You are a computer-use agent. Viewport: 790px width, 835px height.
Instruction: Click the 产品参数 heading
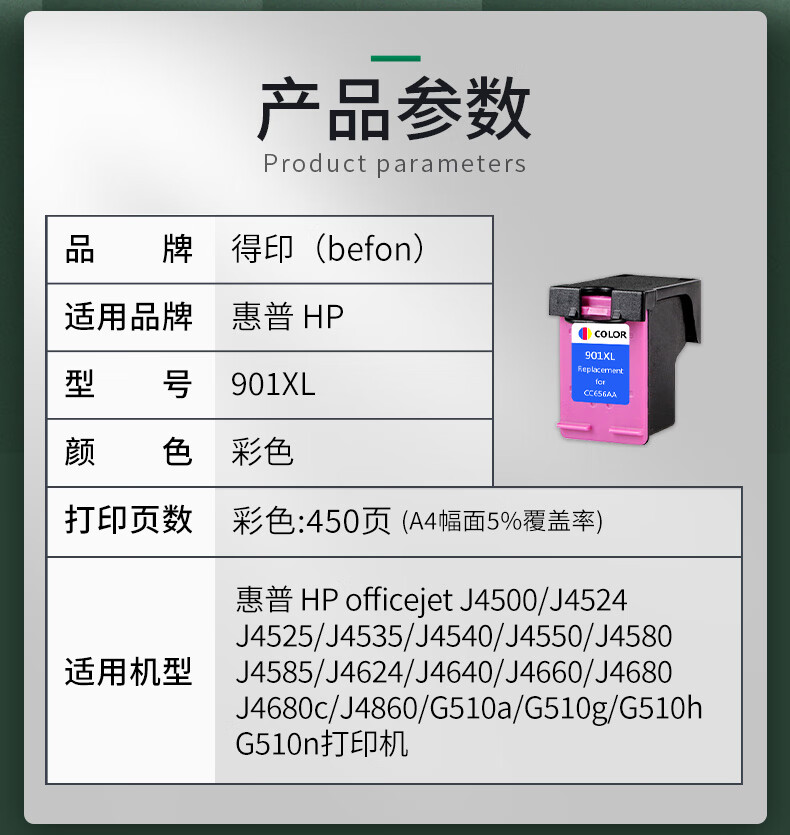[x=394, y=109]
